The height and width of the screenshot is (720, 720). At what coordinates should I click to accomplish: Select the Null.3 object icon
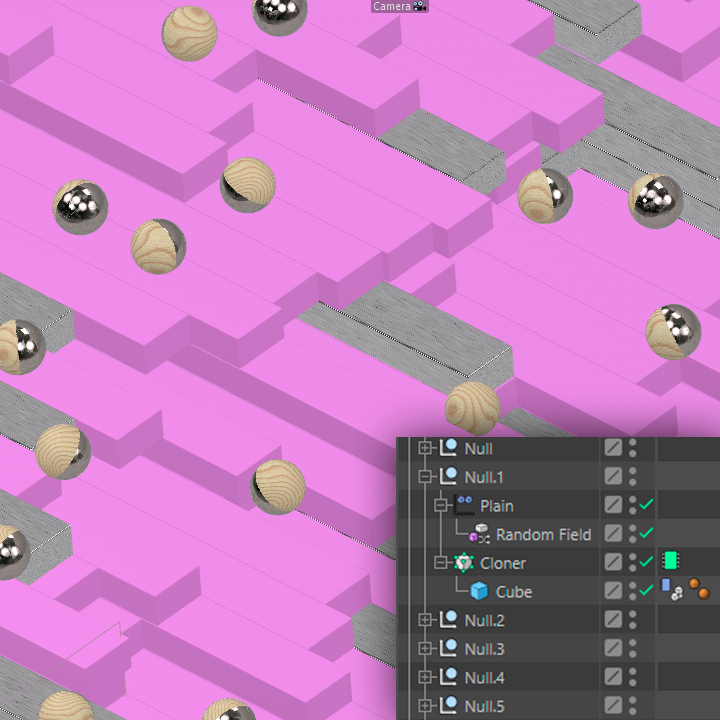point(449,648)
